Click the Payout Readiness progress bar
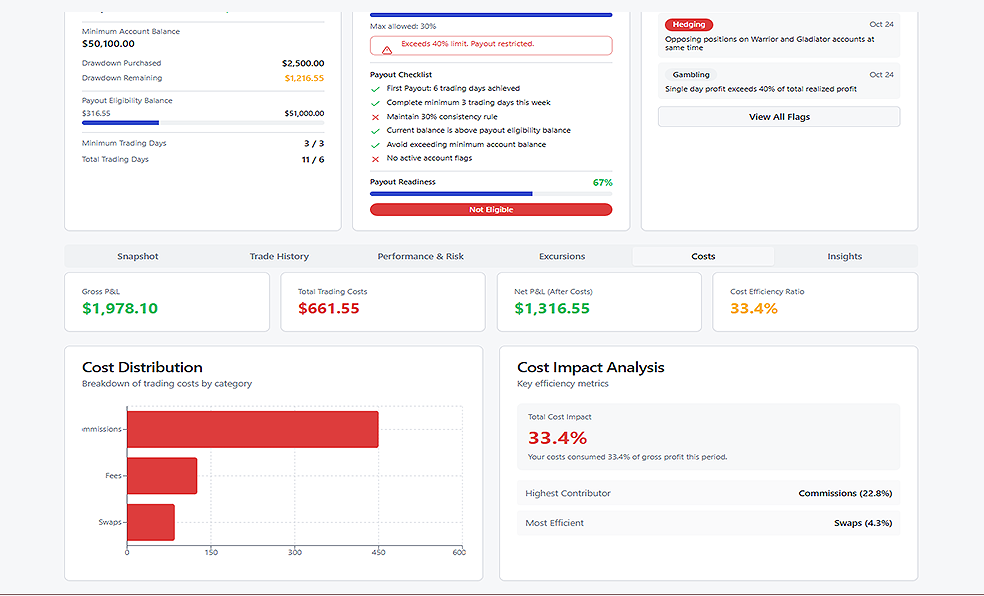The width and height of the screenshot is (984, 596). [491, 194]
